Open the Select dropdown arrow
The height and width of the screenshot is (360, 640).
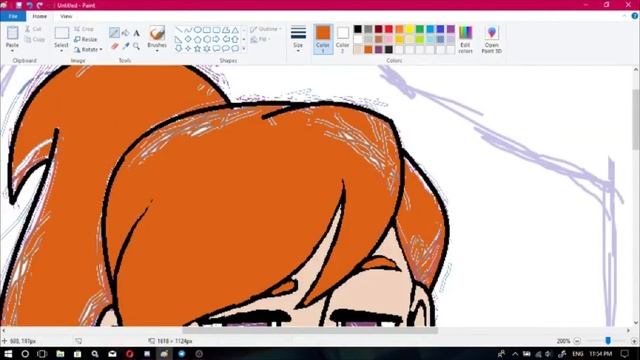[62, 51]
